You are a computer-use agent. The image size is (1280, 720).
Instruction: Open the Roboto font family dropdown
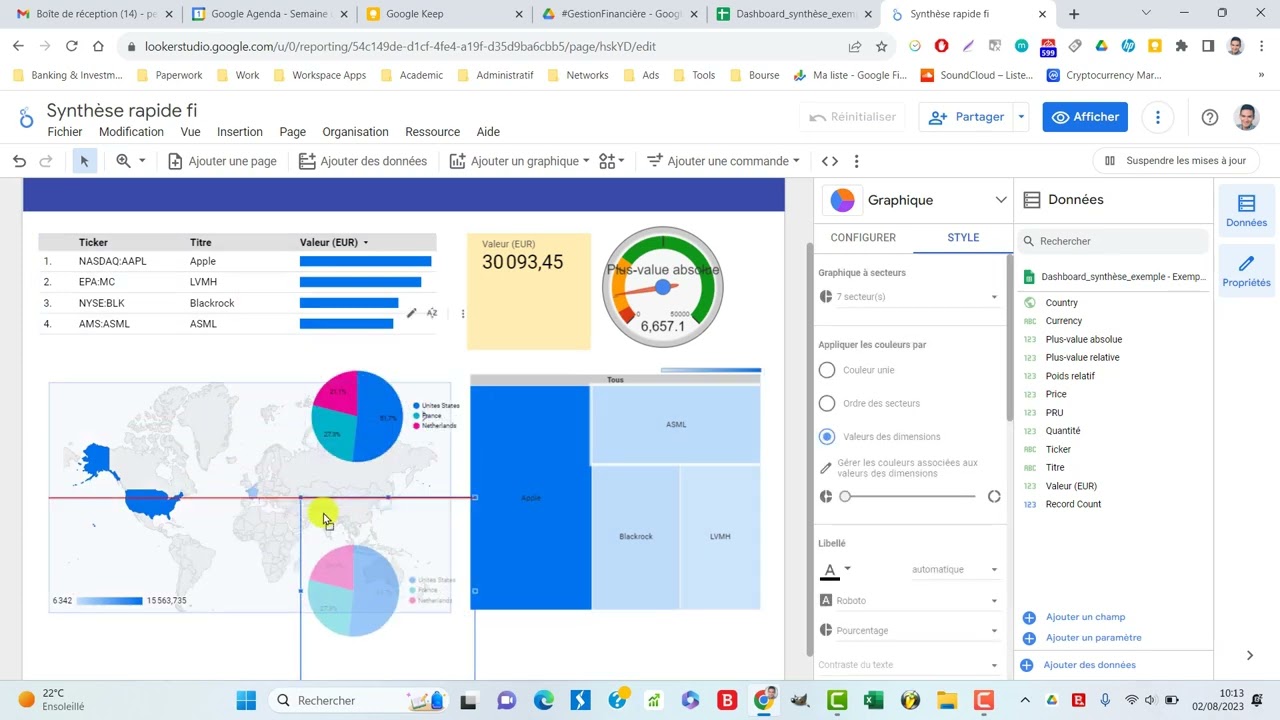click(x=909, y=601)
